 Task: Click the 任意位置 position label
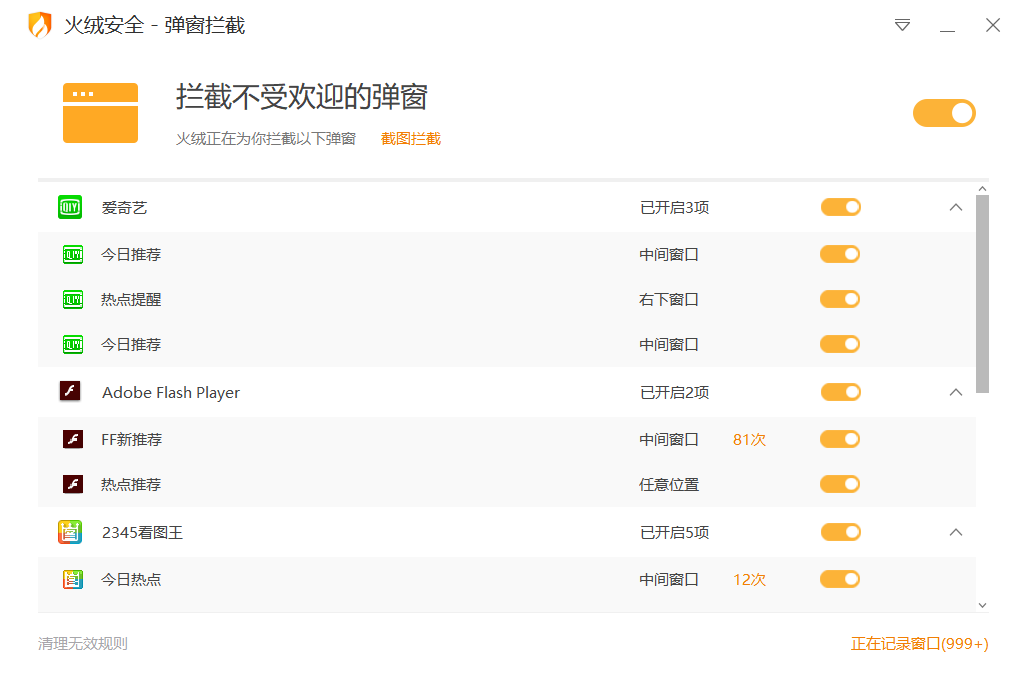(x=669, y=484)
